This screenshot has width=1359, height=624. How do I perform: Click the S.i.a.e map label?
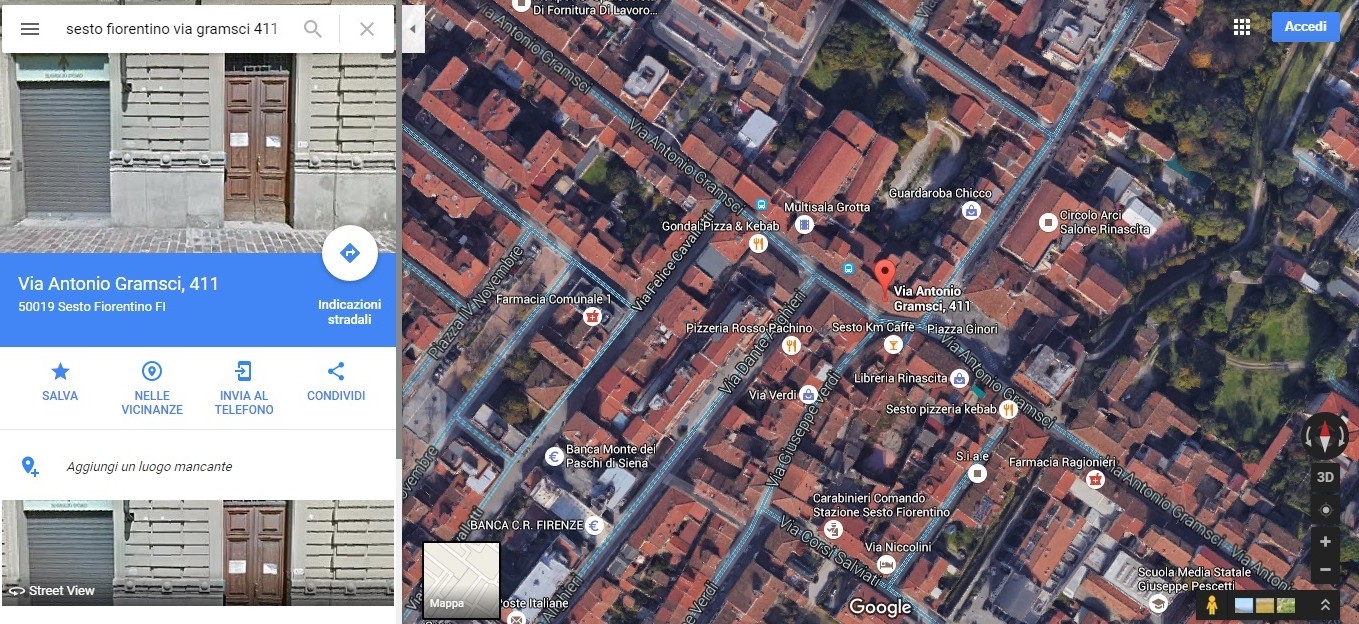tap(972, 456)
